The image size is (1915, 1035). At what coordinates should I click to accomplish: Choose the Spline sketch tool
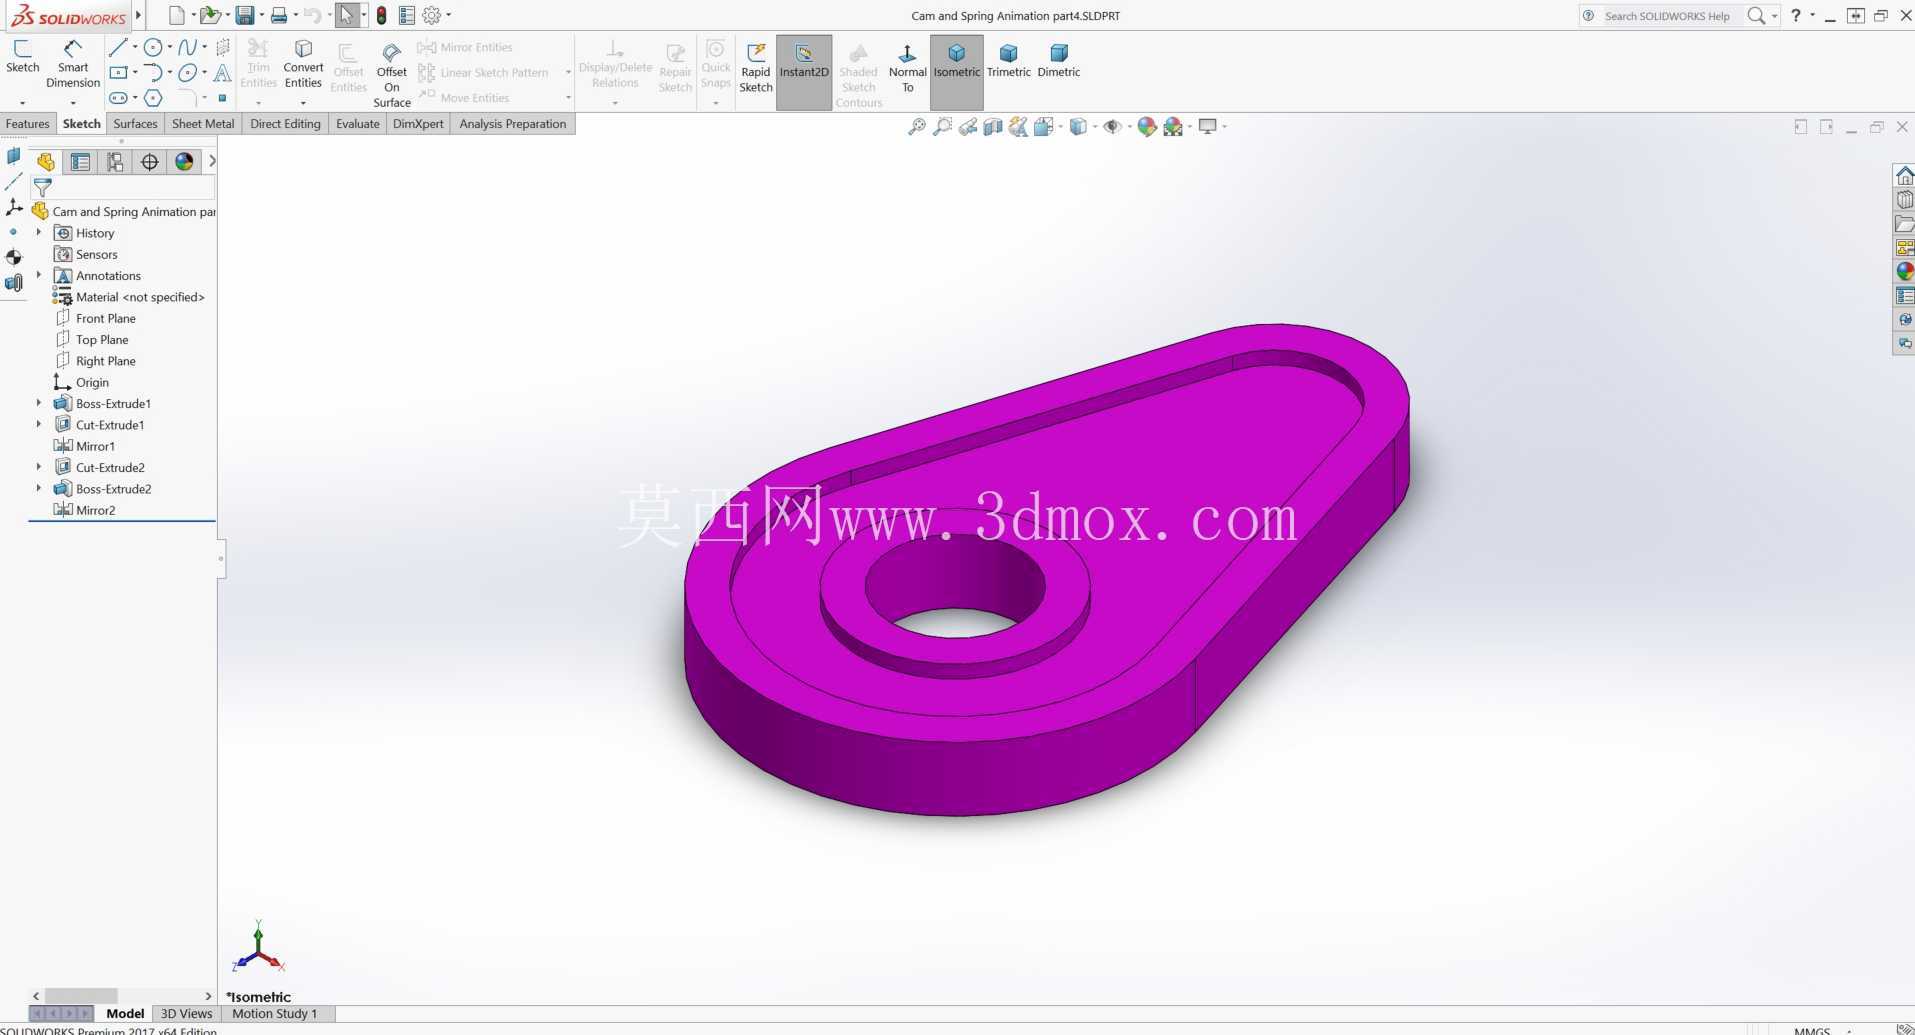pyautogui.click(x=188, y=47)
